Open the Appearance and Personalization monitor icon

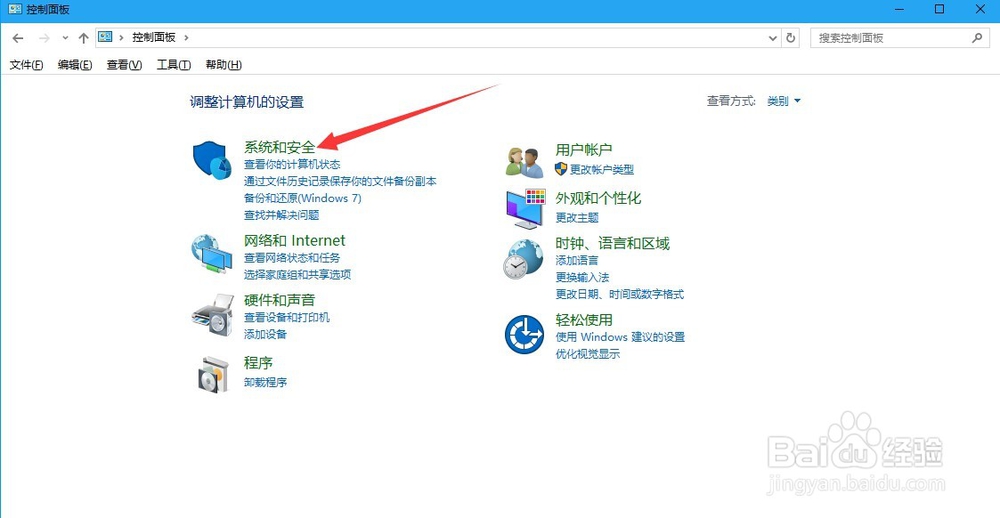click(x=525, y=209)
